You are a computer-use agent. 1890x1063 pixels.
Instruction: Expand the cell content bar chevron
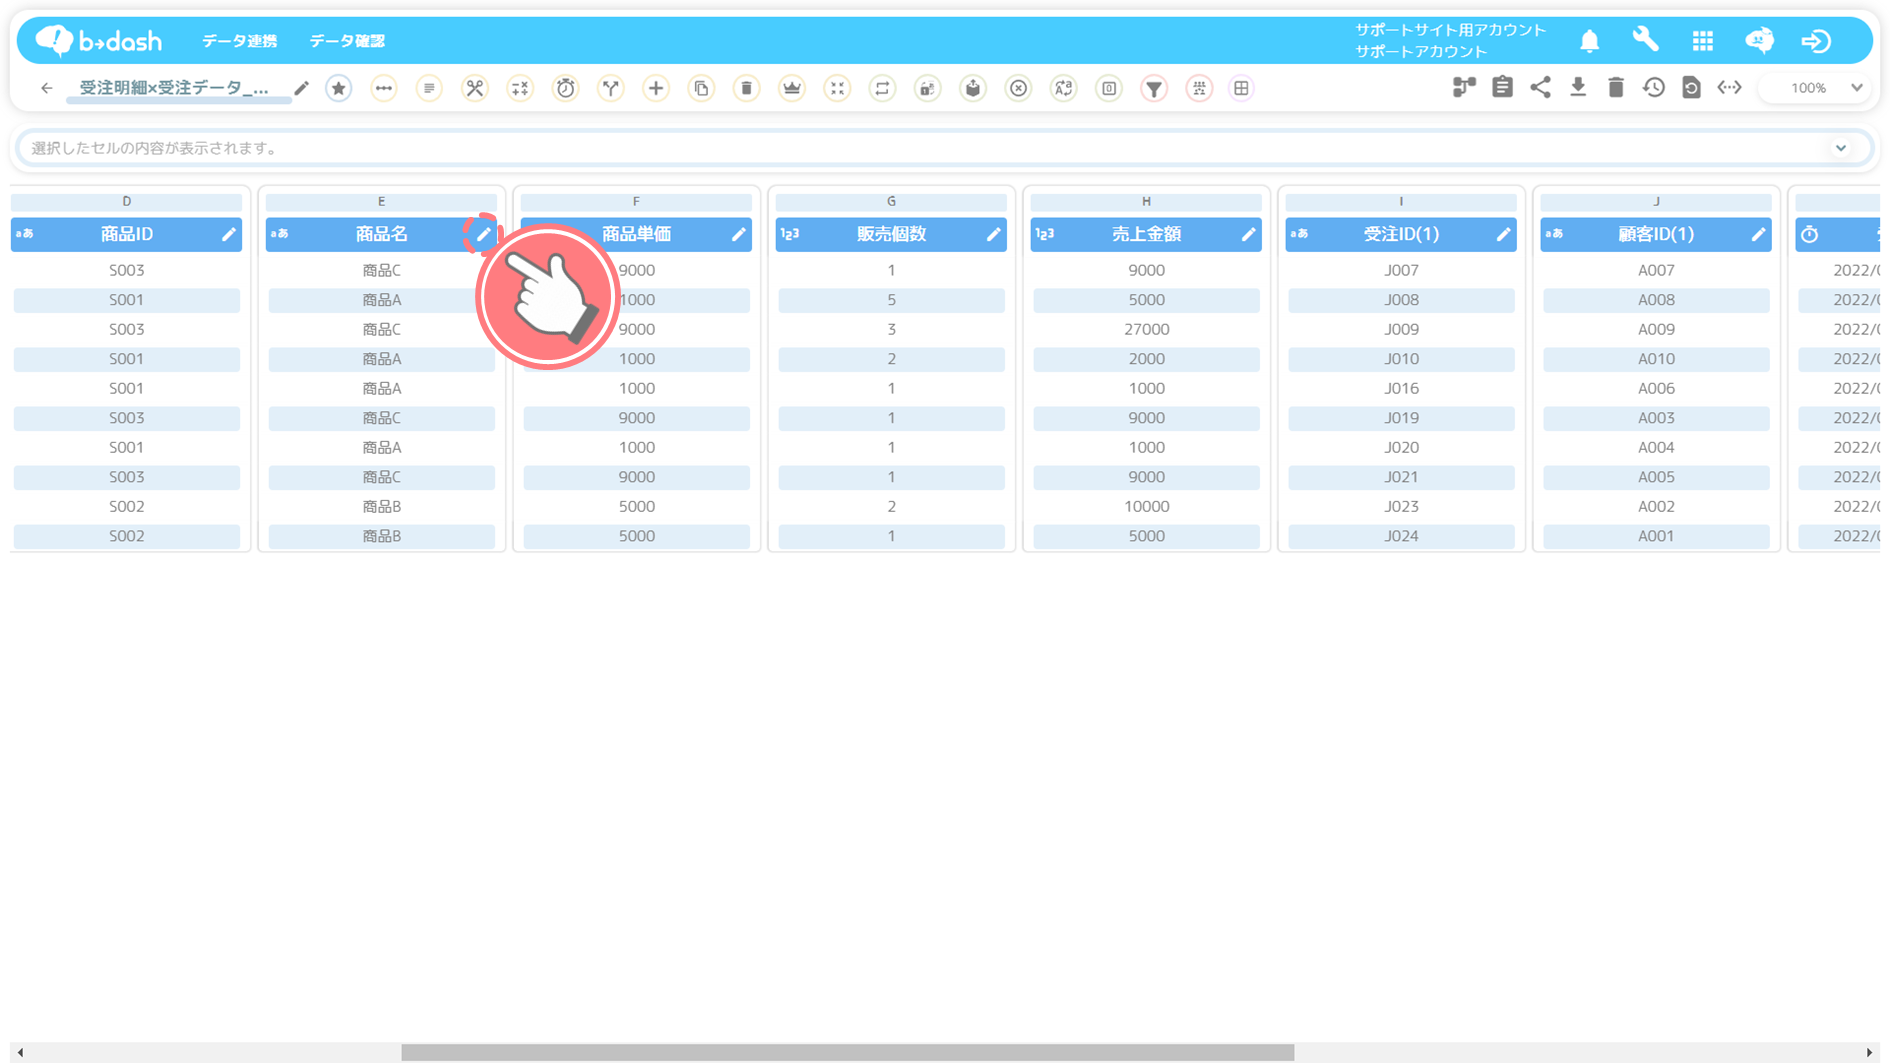click(1841, 148)
